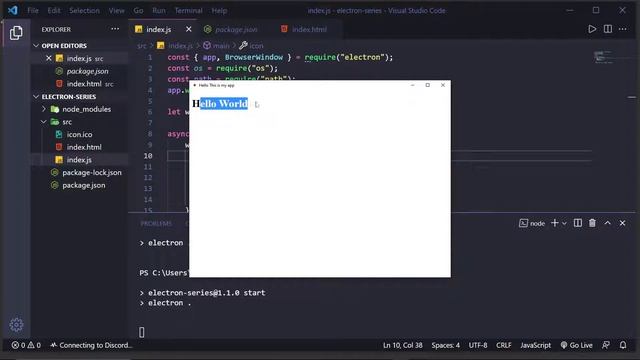Add a new terminal with plus icon
640x360 pixels.
(x=554, y=223)
